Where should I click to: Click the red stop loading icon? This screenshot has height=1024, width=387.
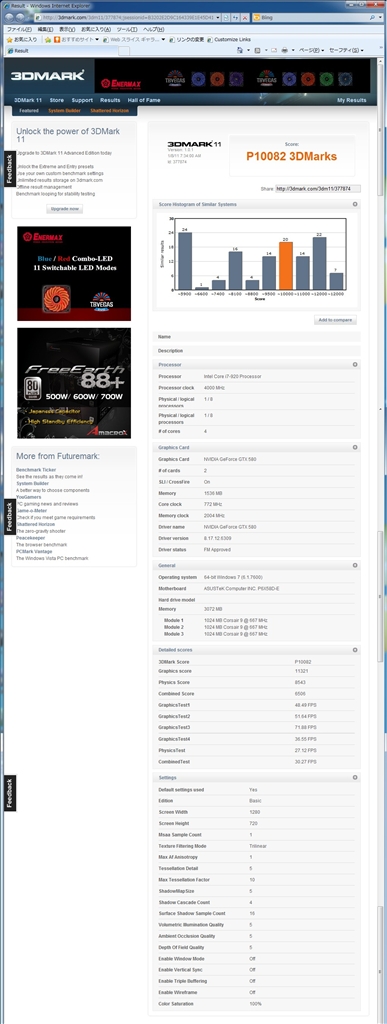tap(245, 18)
